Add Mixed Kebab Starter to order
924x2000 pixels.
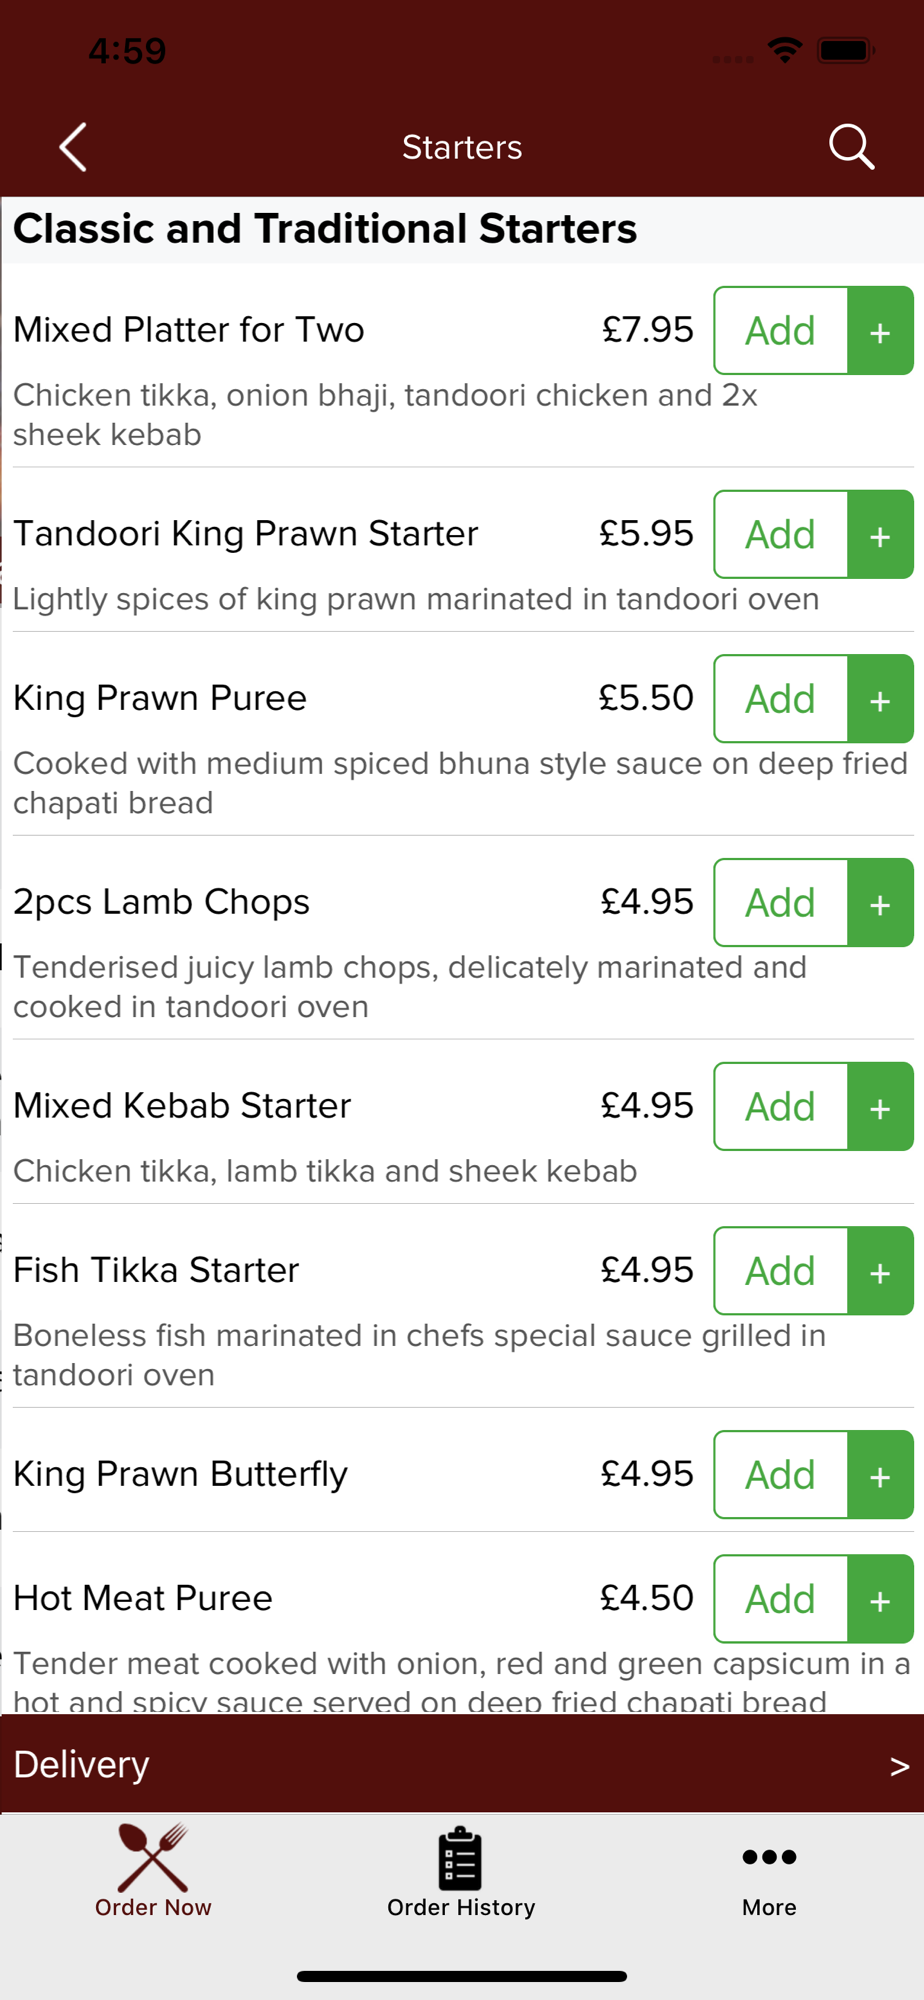(812, 1106)
